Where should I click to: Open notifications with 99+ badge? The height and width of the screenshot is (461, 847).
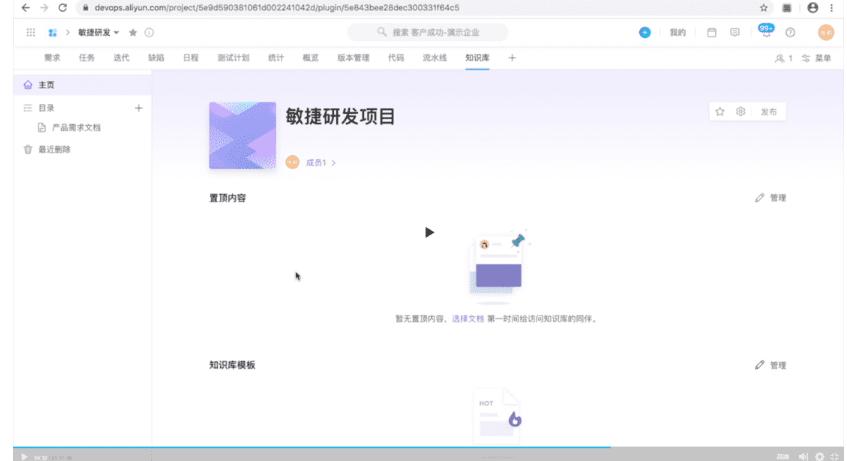point(766,31)
